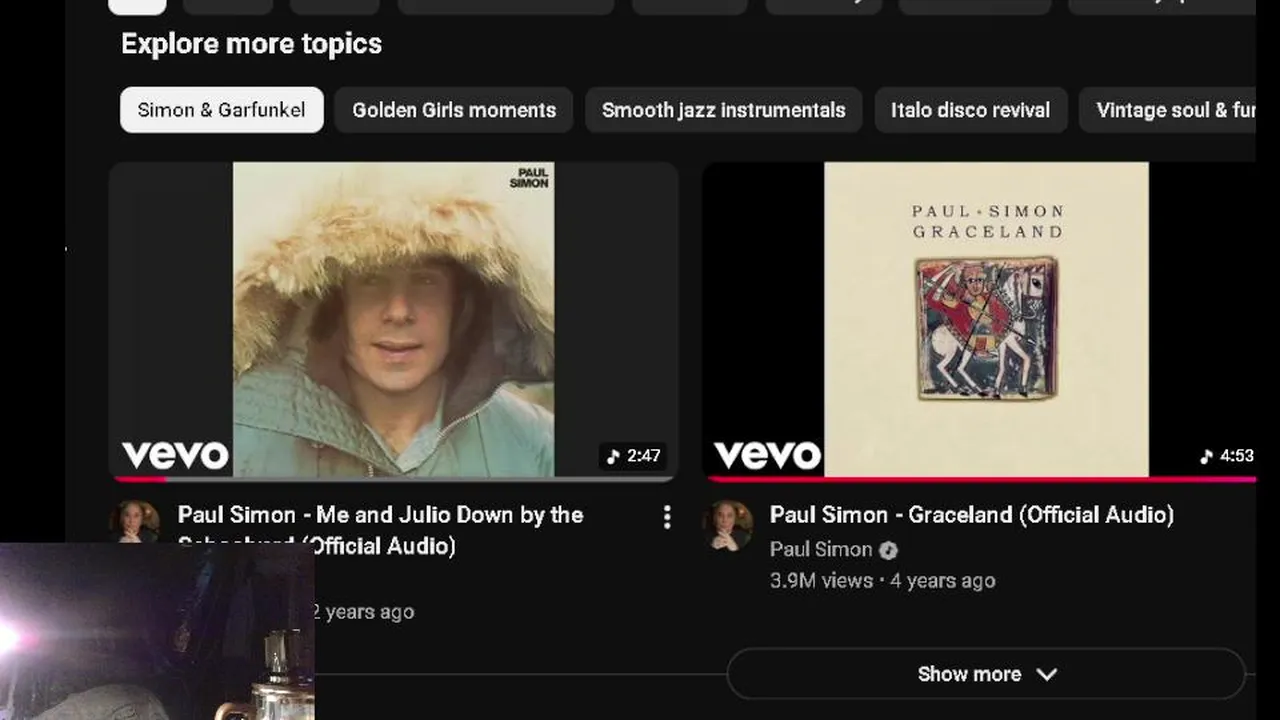Click the 2:47 duration badge
Viewport: 1280px width, 720px height.
[x=634, y=456]
